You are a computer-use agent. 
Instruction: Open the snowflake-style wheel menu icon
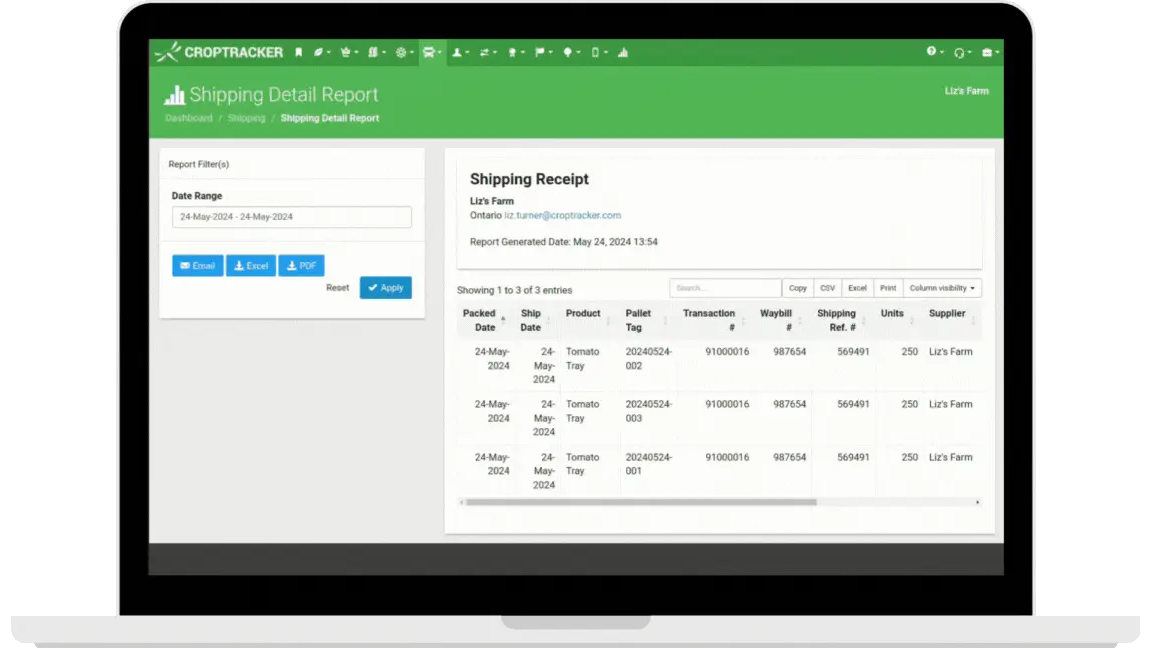pos(403,52)
